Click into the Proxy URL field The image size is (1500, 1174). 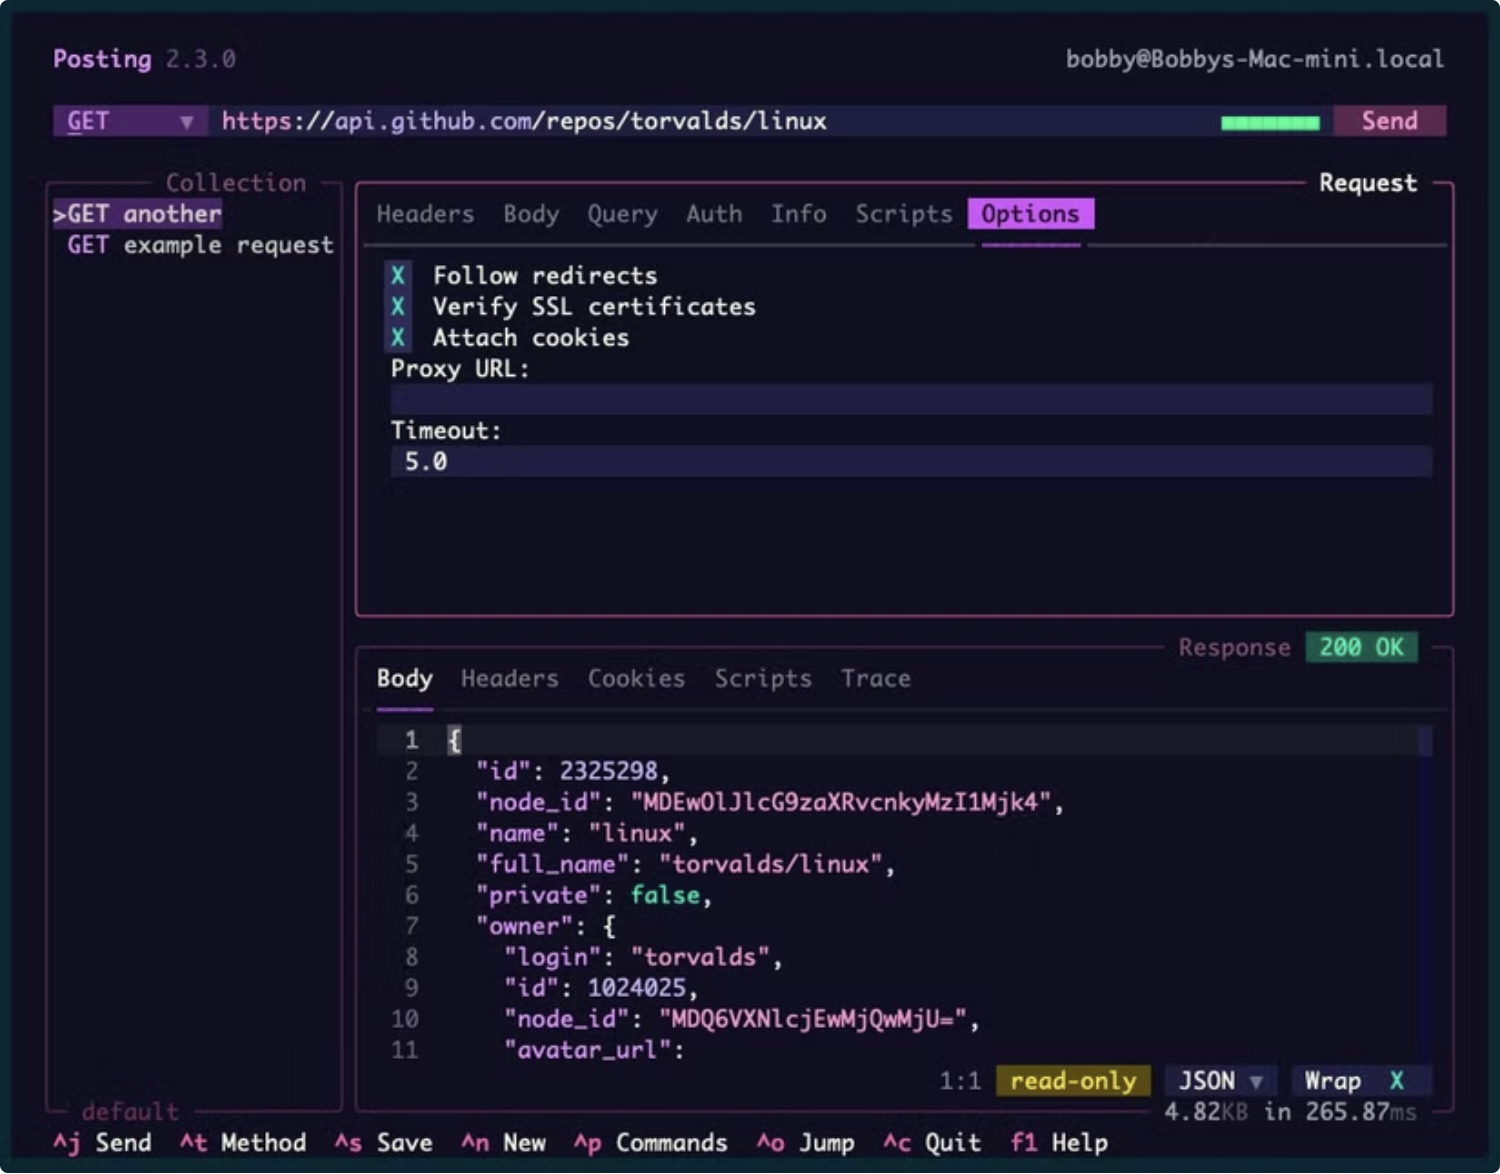click(x=910, y=400)
